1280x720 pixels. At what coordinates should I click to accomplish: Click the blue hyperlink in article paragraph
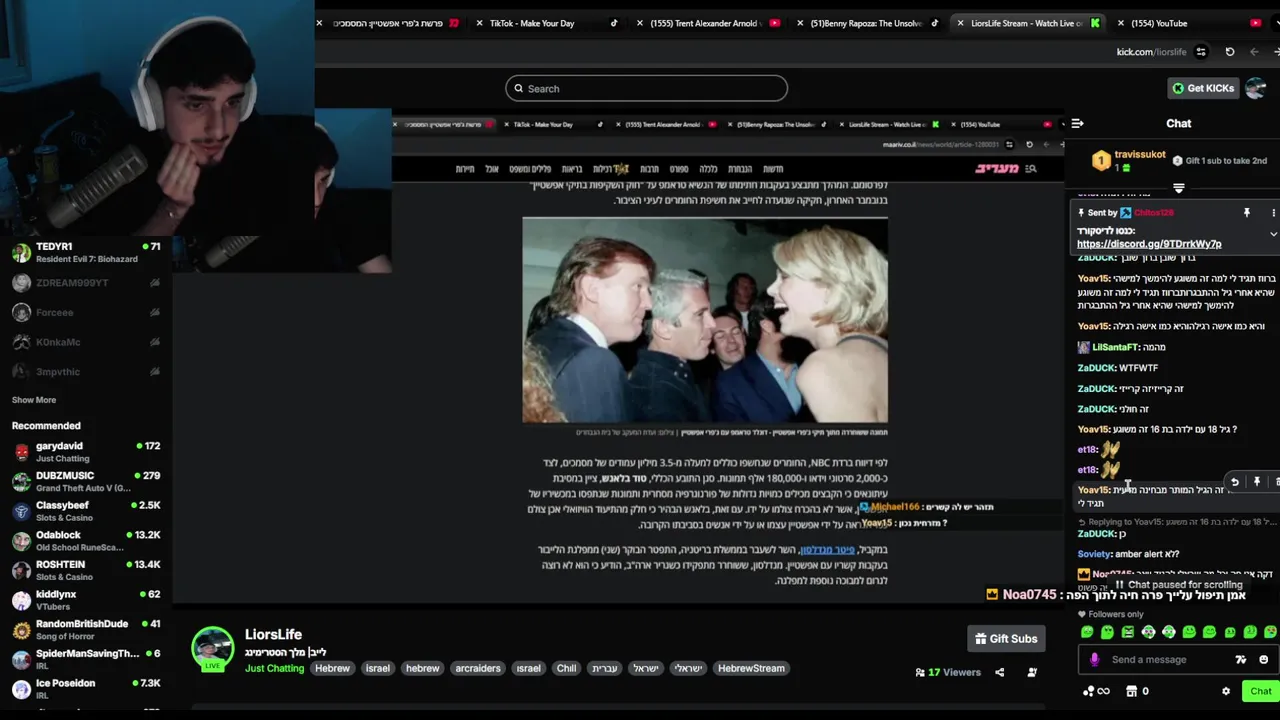click(827, 550)
